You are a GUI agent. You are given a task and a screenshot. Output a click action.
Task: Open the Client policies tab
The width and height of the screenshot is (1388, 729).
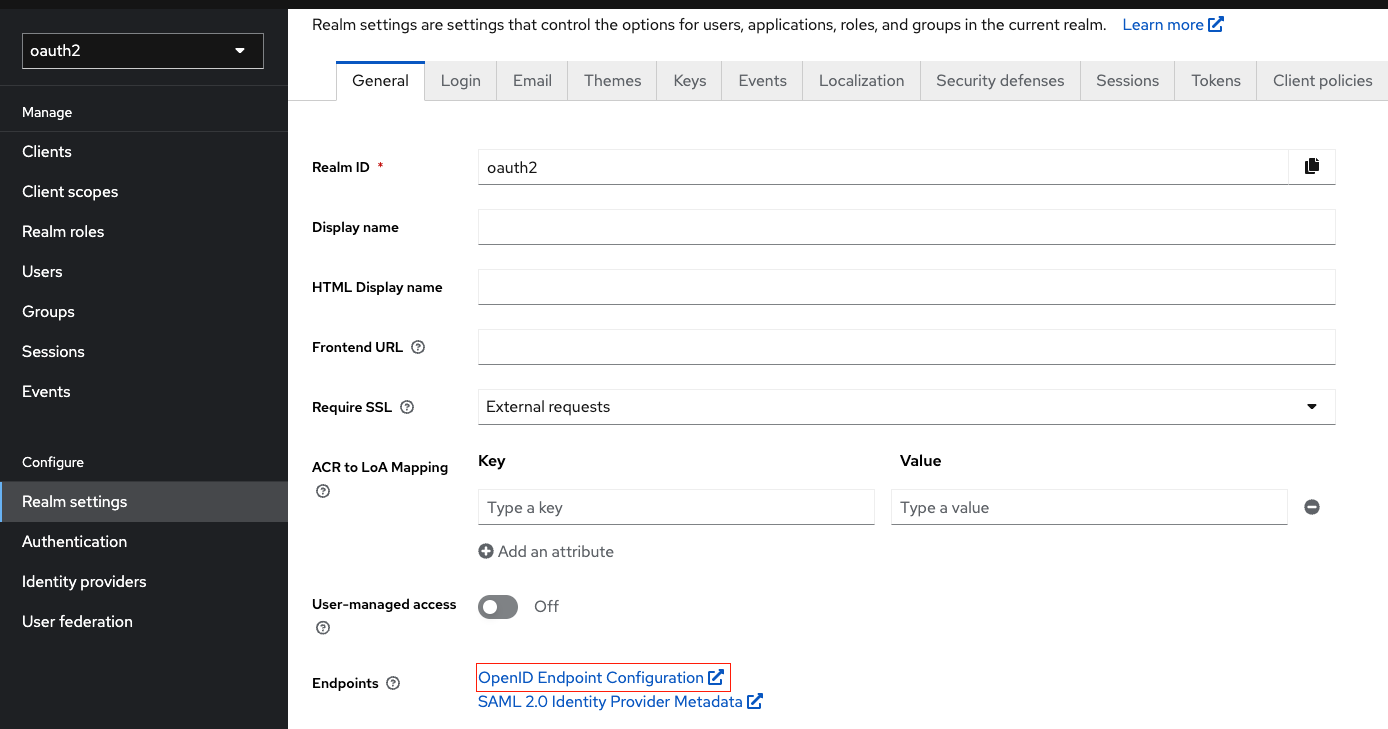pyautogui.click(x=1322, y=81)
